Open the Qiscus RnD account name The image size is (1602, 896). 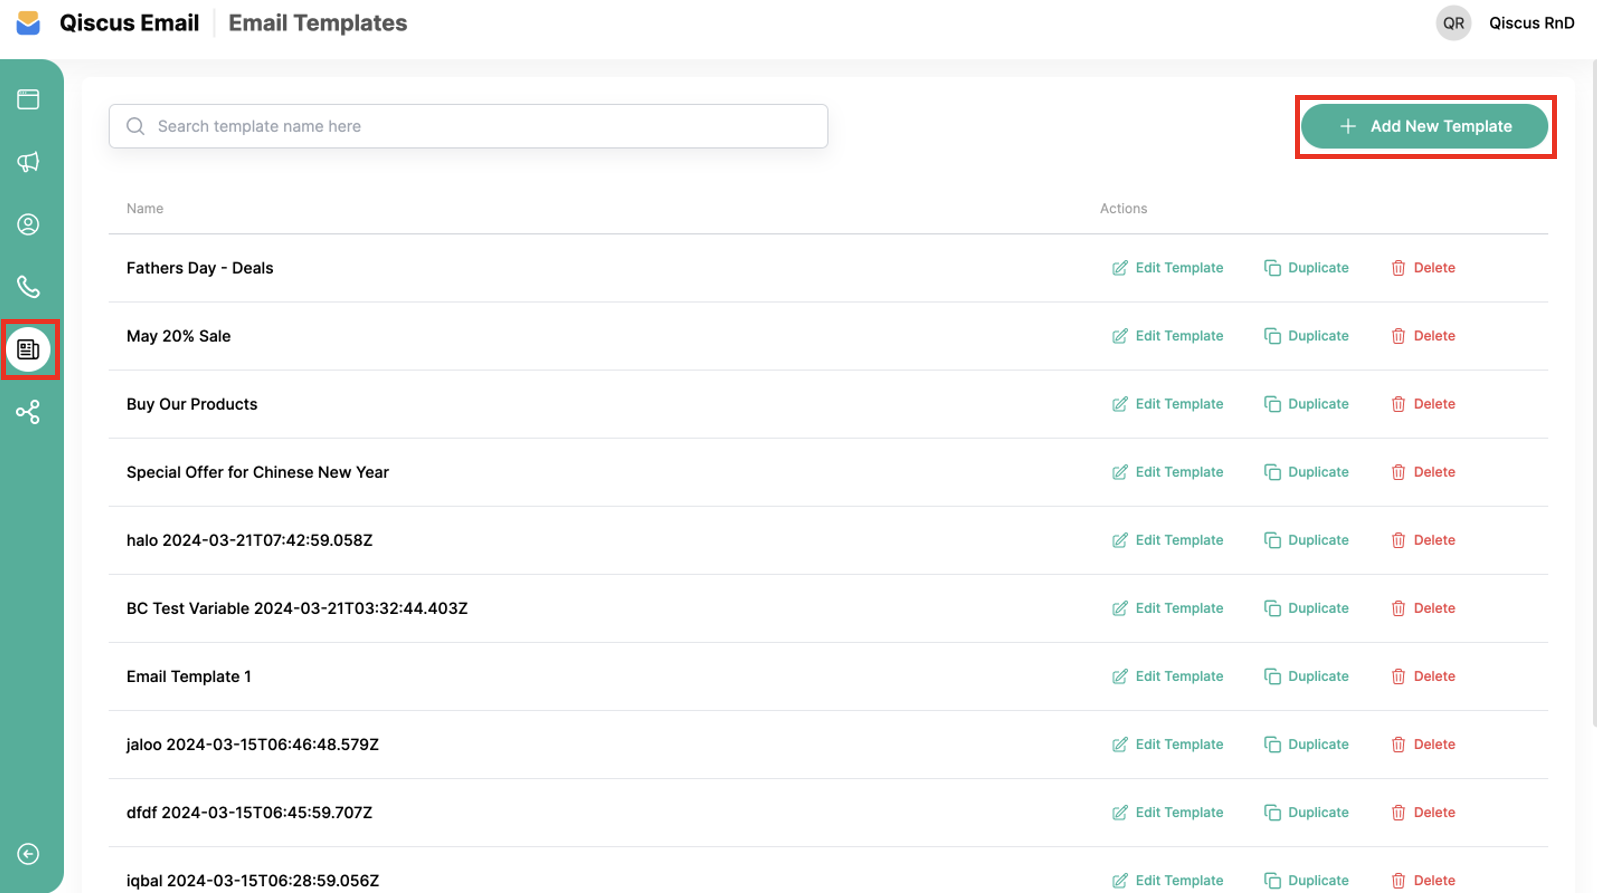[1530, 23]
